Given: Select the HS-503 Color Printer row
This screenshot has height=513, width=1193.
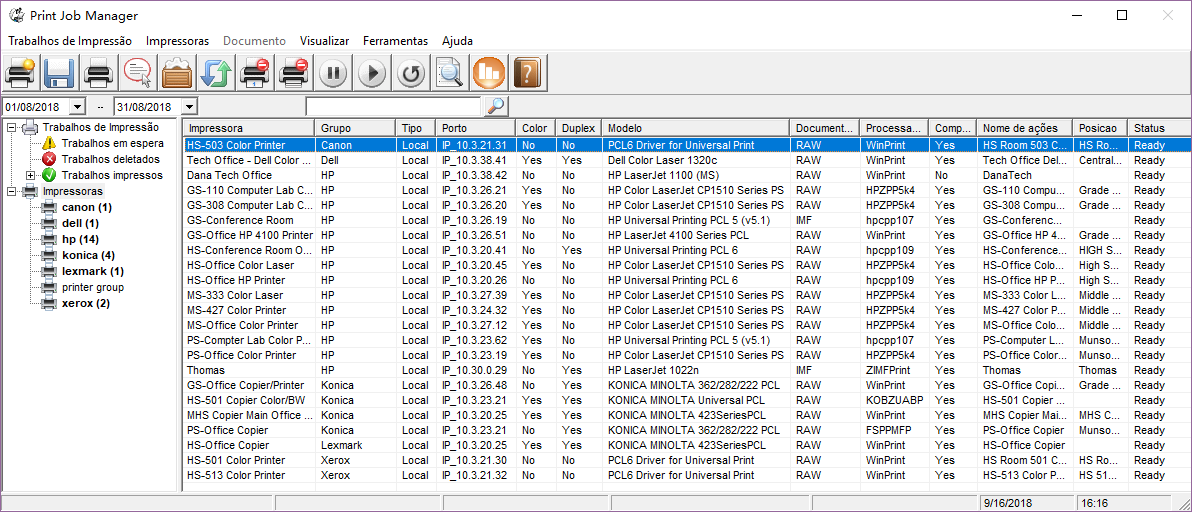Looking at the screenshot, I should 687,145.
